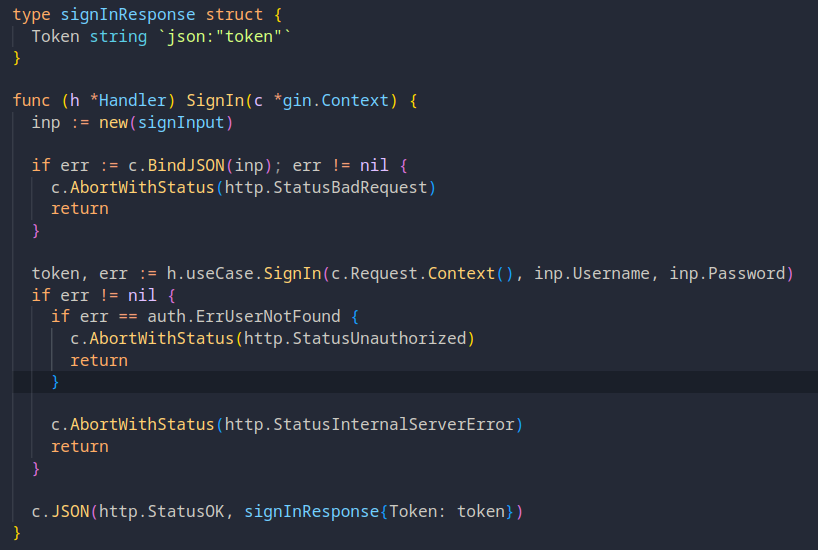818x550 pixels.
Task: Click the signInResponse struct type name
Action: tap(128, 15)
